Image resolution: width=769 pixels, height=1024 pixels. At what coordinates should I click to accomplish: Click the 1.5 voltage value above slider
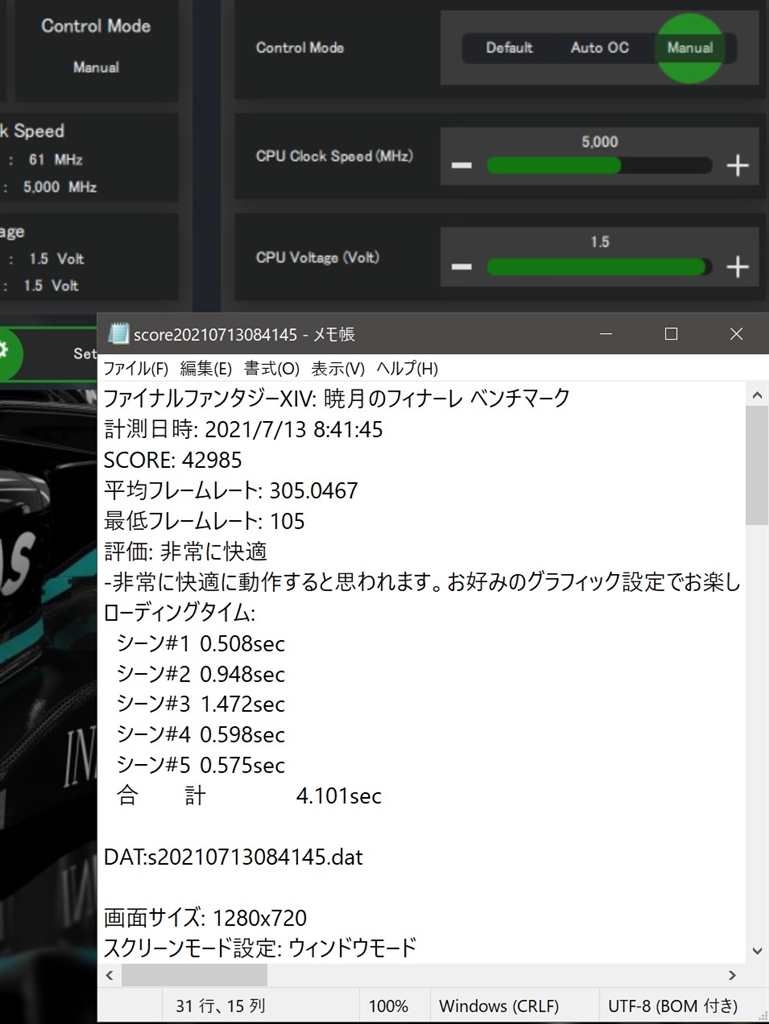pyautogui.click(x=599, y=242)
